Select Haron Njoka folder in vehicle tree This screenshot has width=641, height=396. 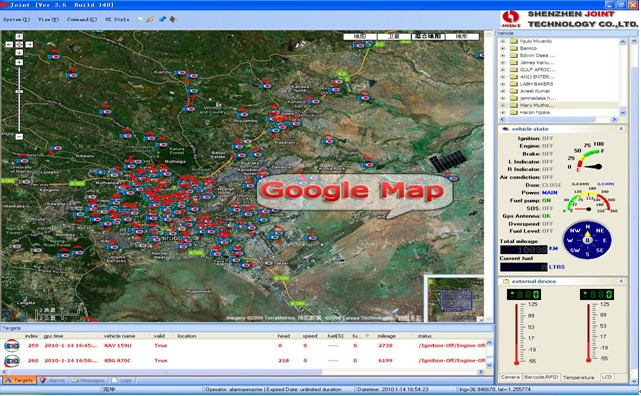point(535,112)
